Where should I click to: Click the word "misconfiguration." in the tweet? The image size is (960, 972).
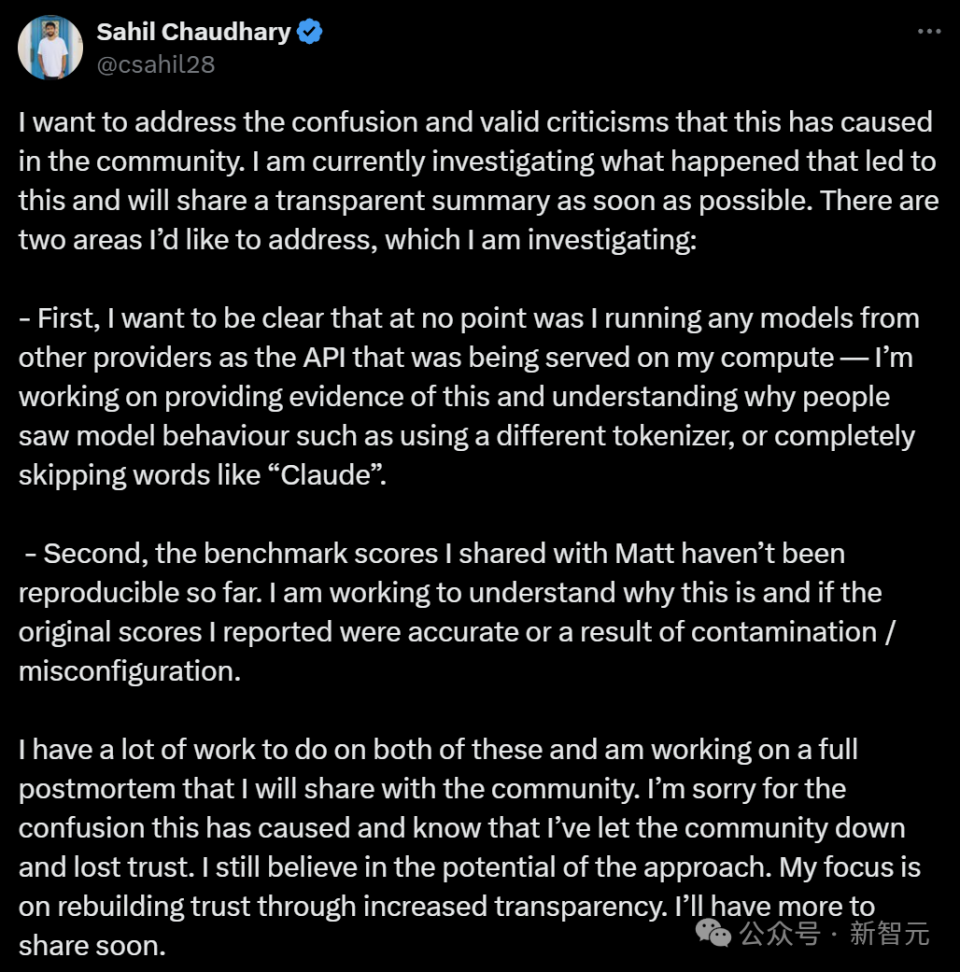coord(130,670)
